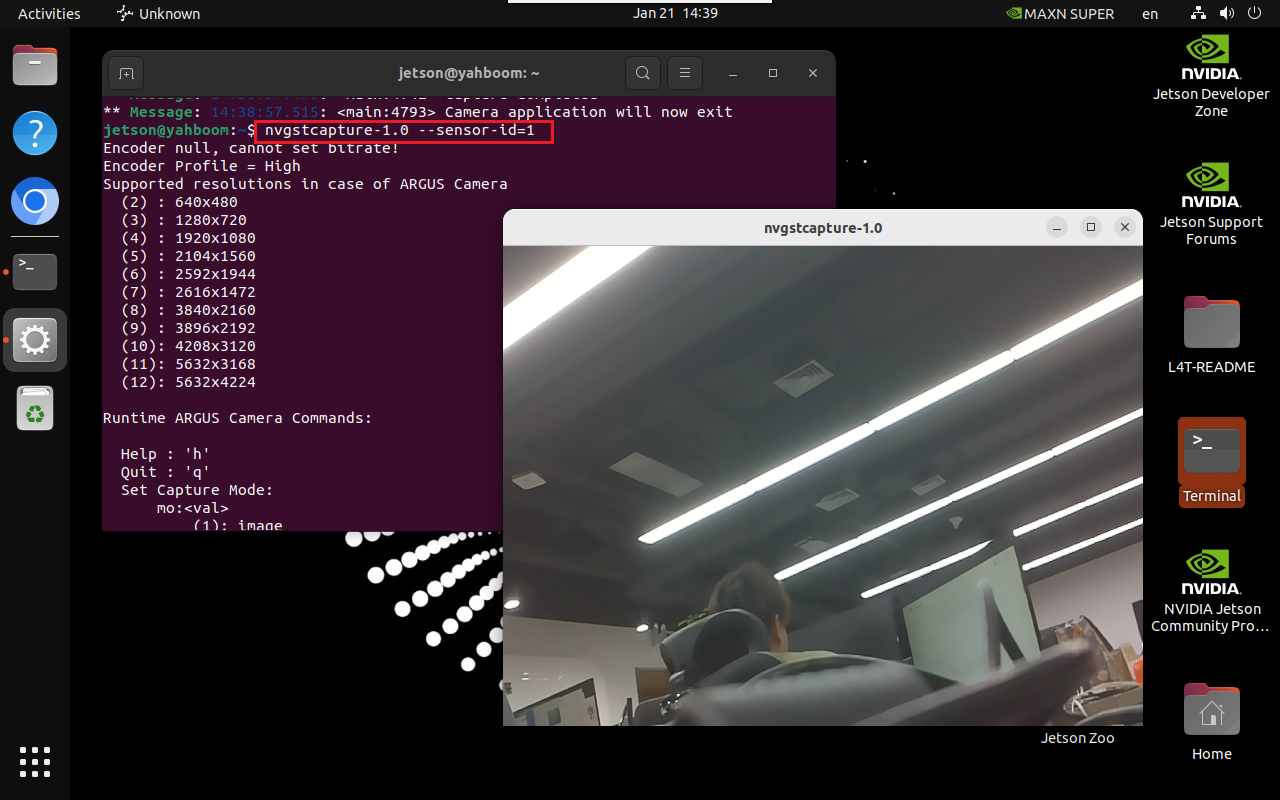Switch to Terminal via dock icon
Image resolution: width=1280 pixels, height=800 pixels.
click(35, 271)
